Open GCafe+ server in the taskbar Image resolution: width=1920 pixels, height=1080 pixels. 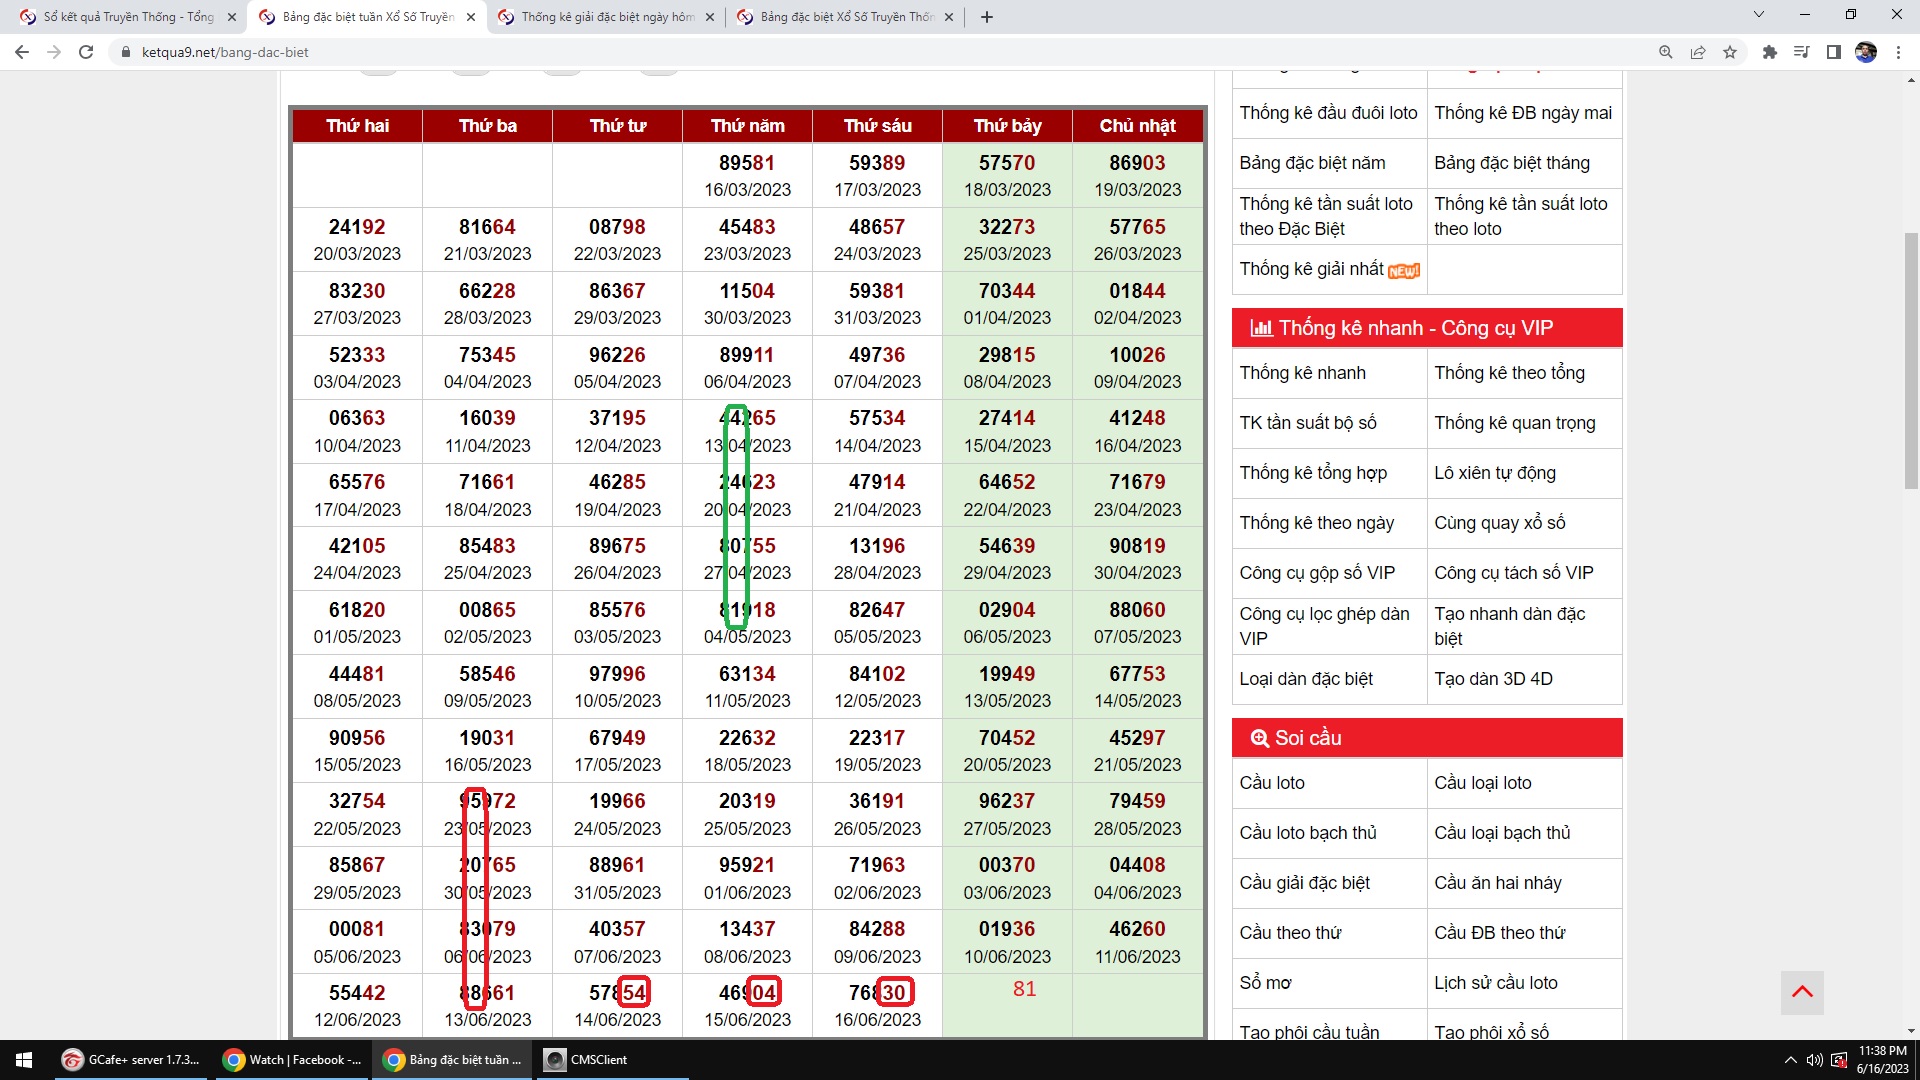pyautogui.click(x=131, y=1060)
